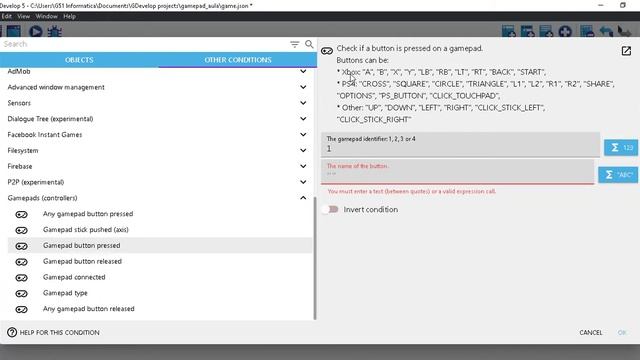
Task: Click the conditions list vertical scrollbar
Action: click(x=315, y=258)
